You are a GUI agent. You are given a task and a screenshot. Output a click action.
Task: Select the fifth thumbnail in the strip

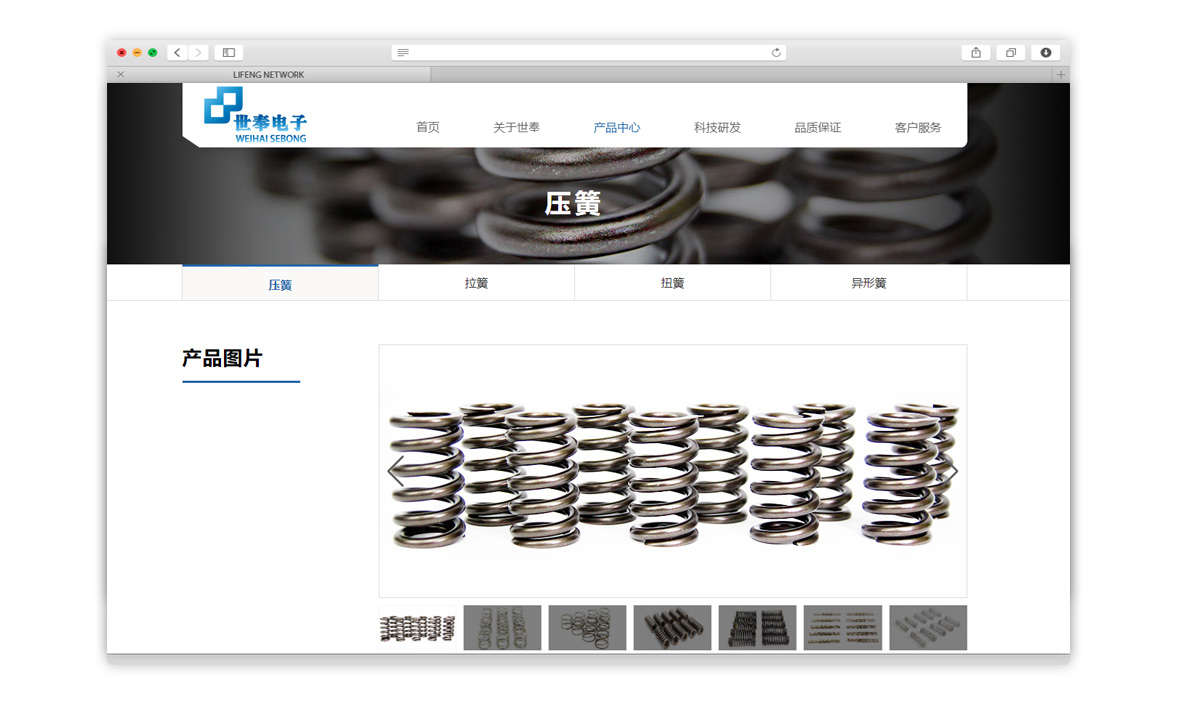tap(758, 628)
